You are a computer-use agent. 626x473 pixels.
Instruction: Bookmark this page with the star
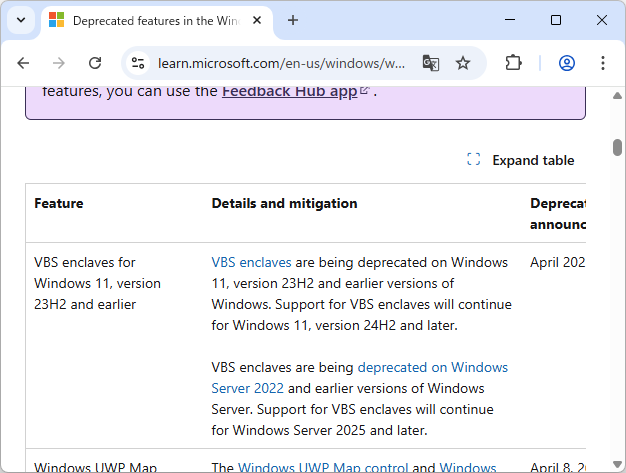pyautogui.click(x=463, y=63)
